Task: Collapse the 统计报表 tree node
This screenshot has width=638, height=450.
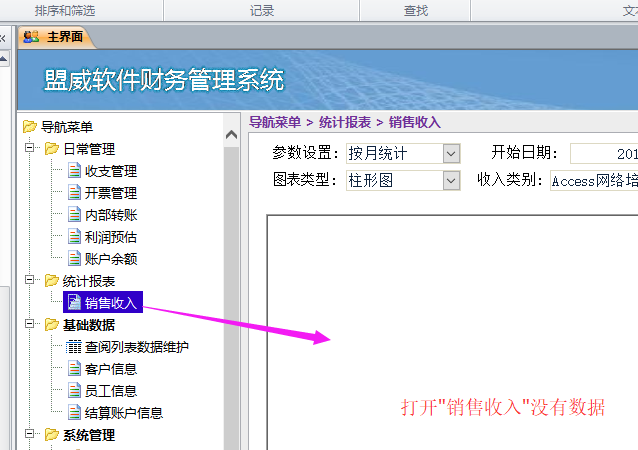Action: 29,280
